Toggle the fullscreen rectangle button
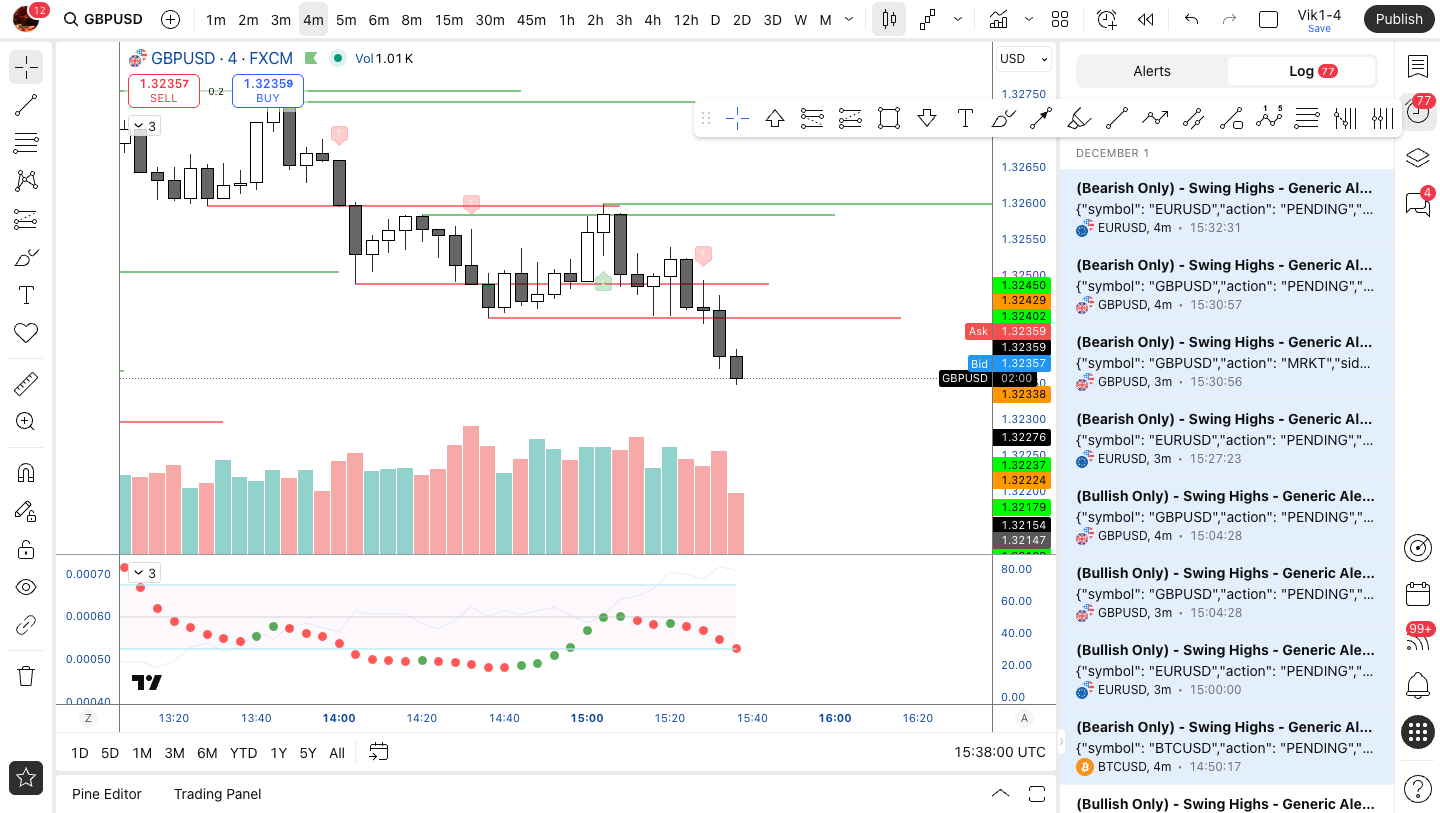The image size is (1440, 813). click(1268, 19)
